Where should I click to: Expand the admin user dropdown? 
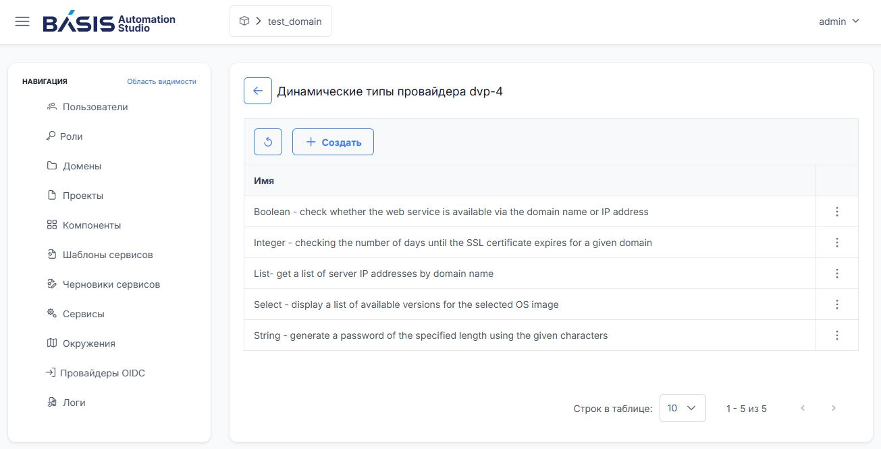839,21
